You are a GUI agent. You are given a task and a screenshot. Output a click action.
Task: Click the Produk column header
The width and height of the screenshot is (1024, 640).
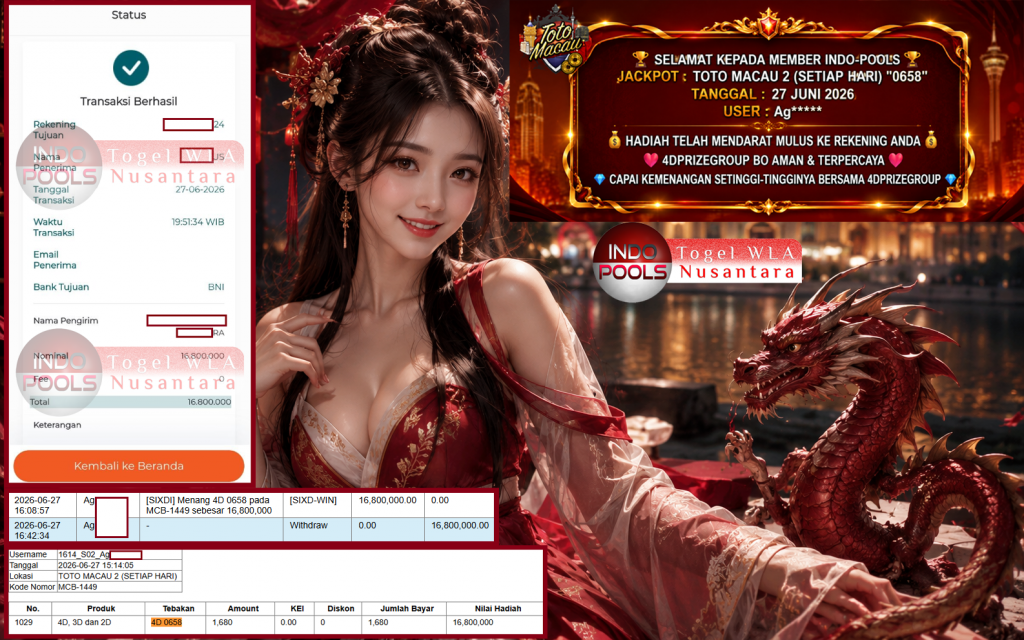[101, 609]
